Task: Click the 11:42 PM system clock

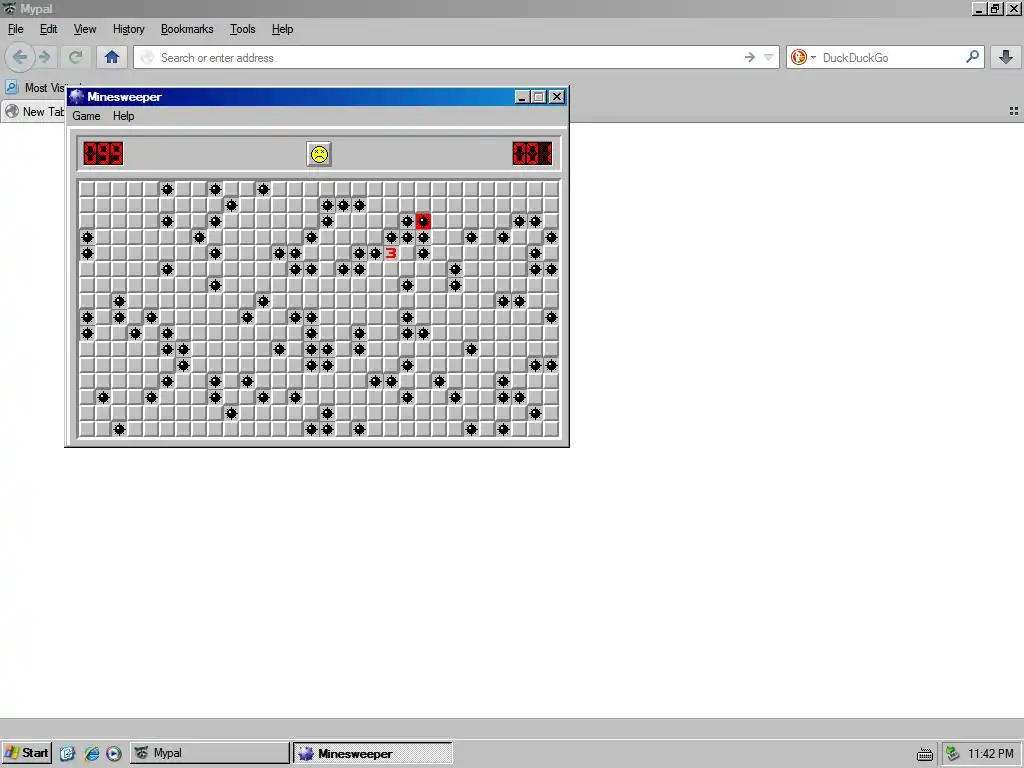Action: (x=991, y=754)
